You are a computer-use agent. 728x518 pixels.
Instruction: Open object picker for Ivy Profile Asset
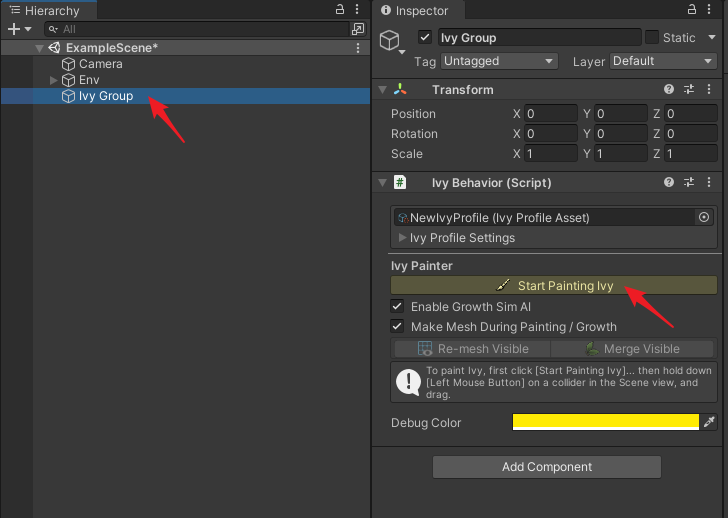coord(704,217)
